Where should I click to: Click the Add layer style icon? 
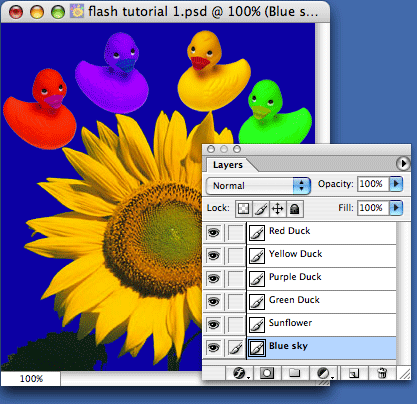239,373
